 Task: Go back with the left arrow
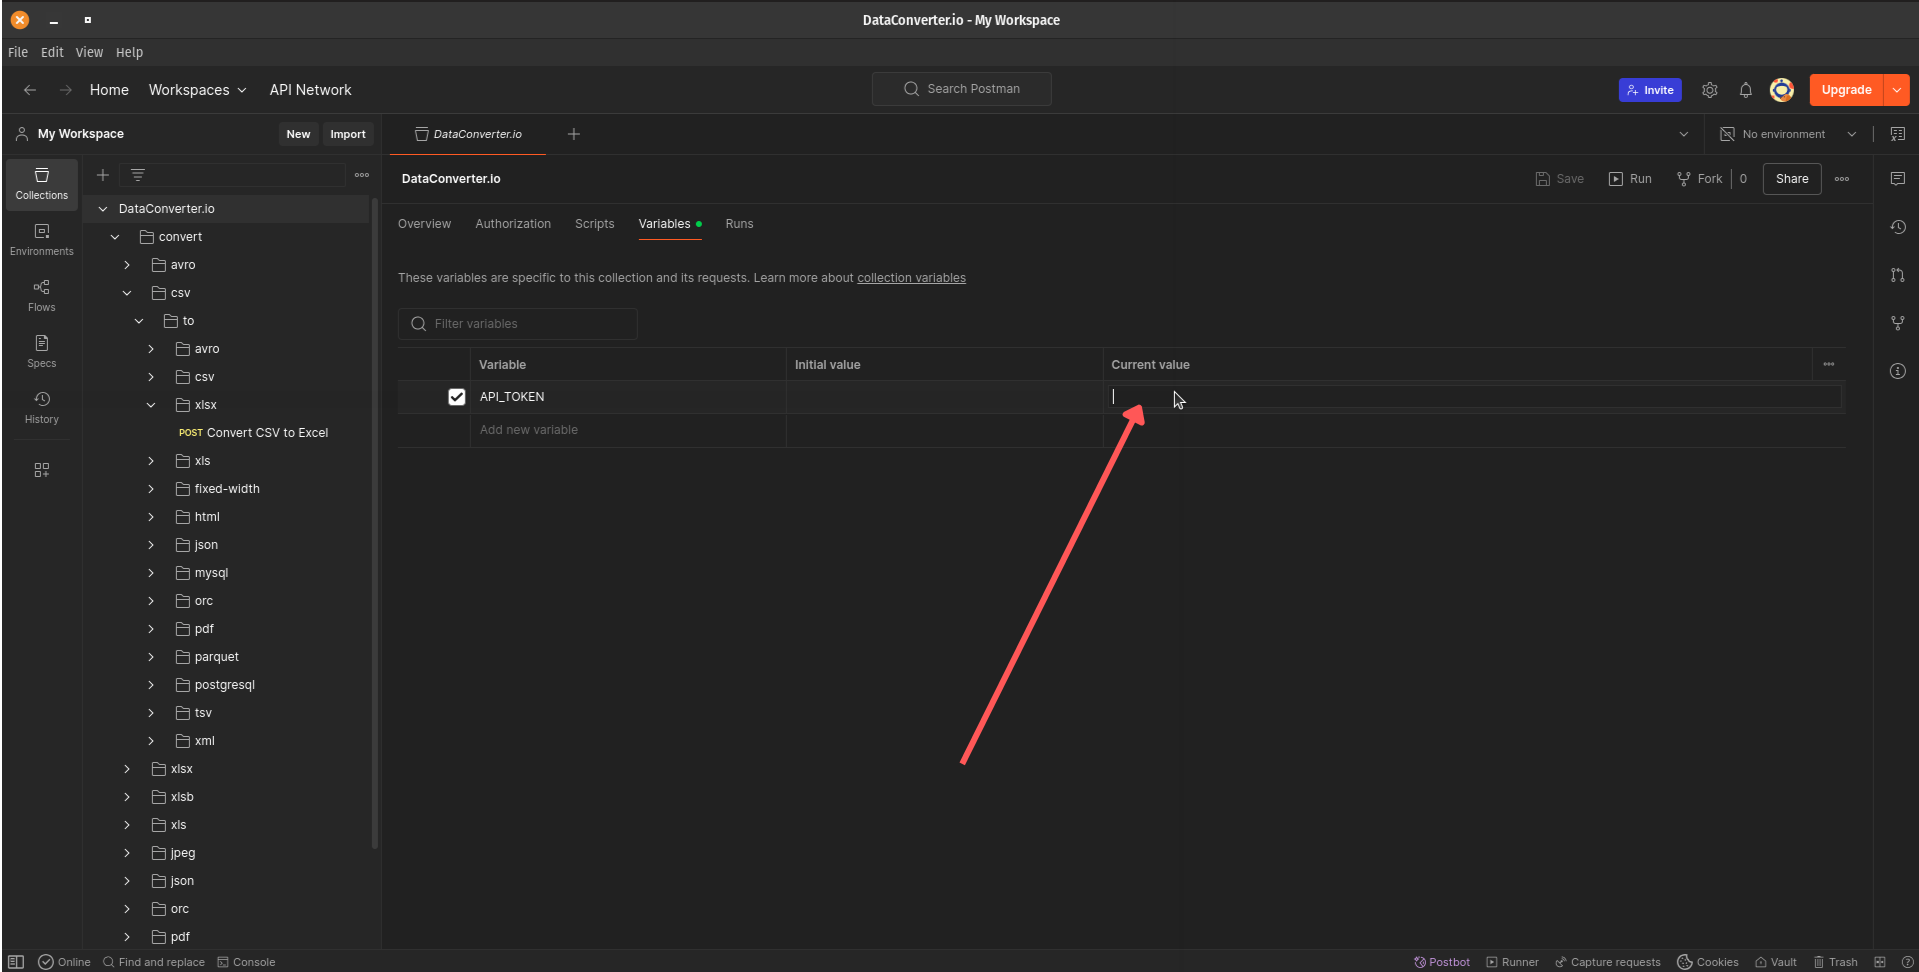click(x=30, y=90)
